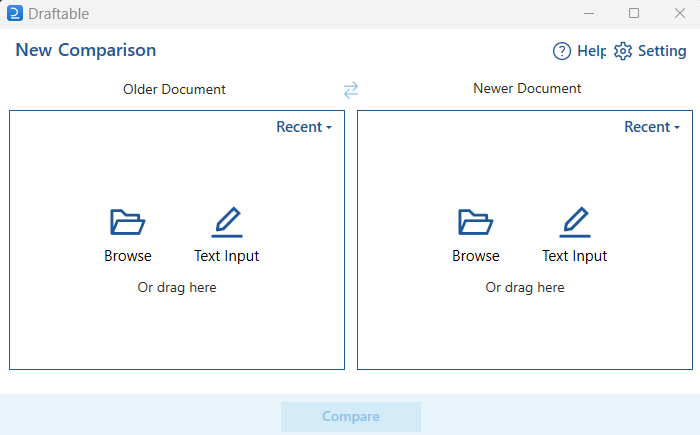
Task: Open the Help question mark icon
Action: coord(562,51)
